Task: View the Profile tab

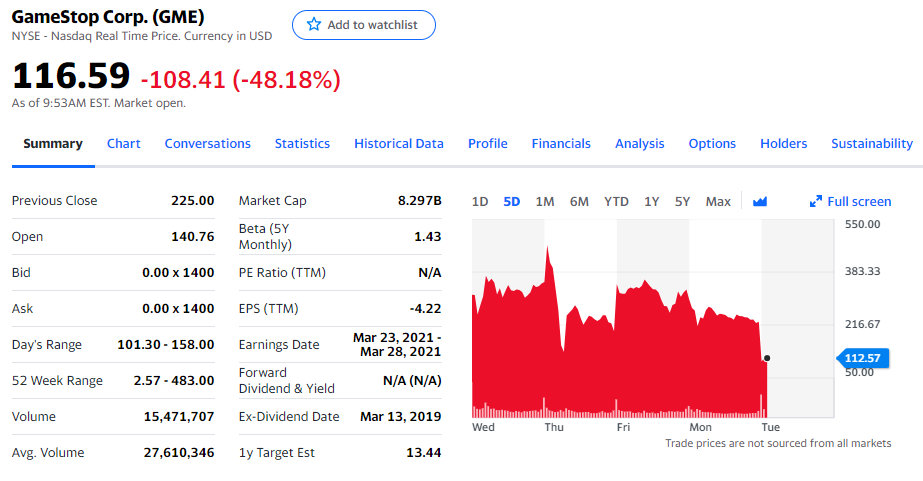Action: click(487, 144)
